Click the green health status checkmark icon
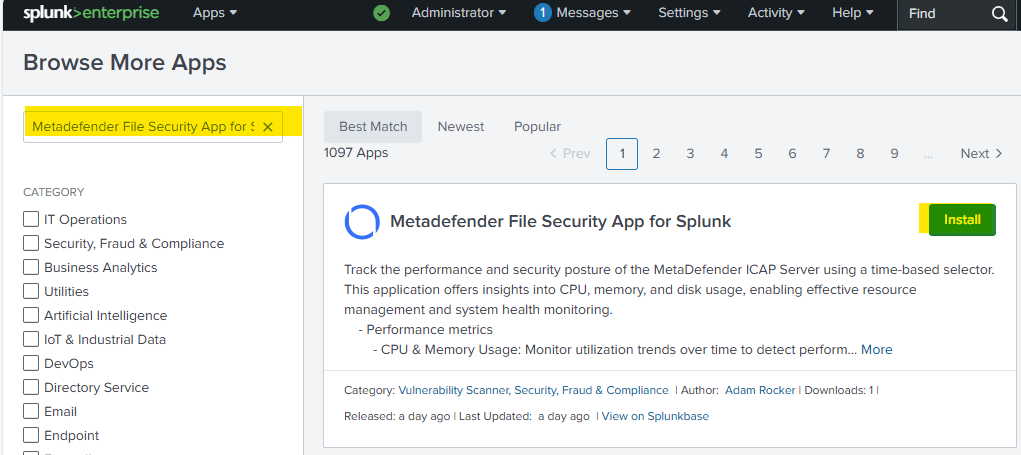1021x455 pixels. [x=382, y=13]
